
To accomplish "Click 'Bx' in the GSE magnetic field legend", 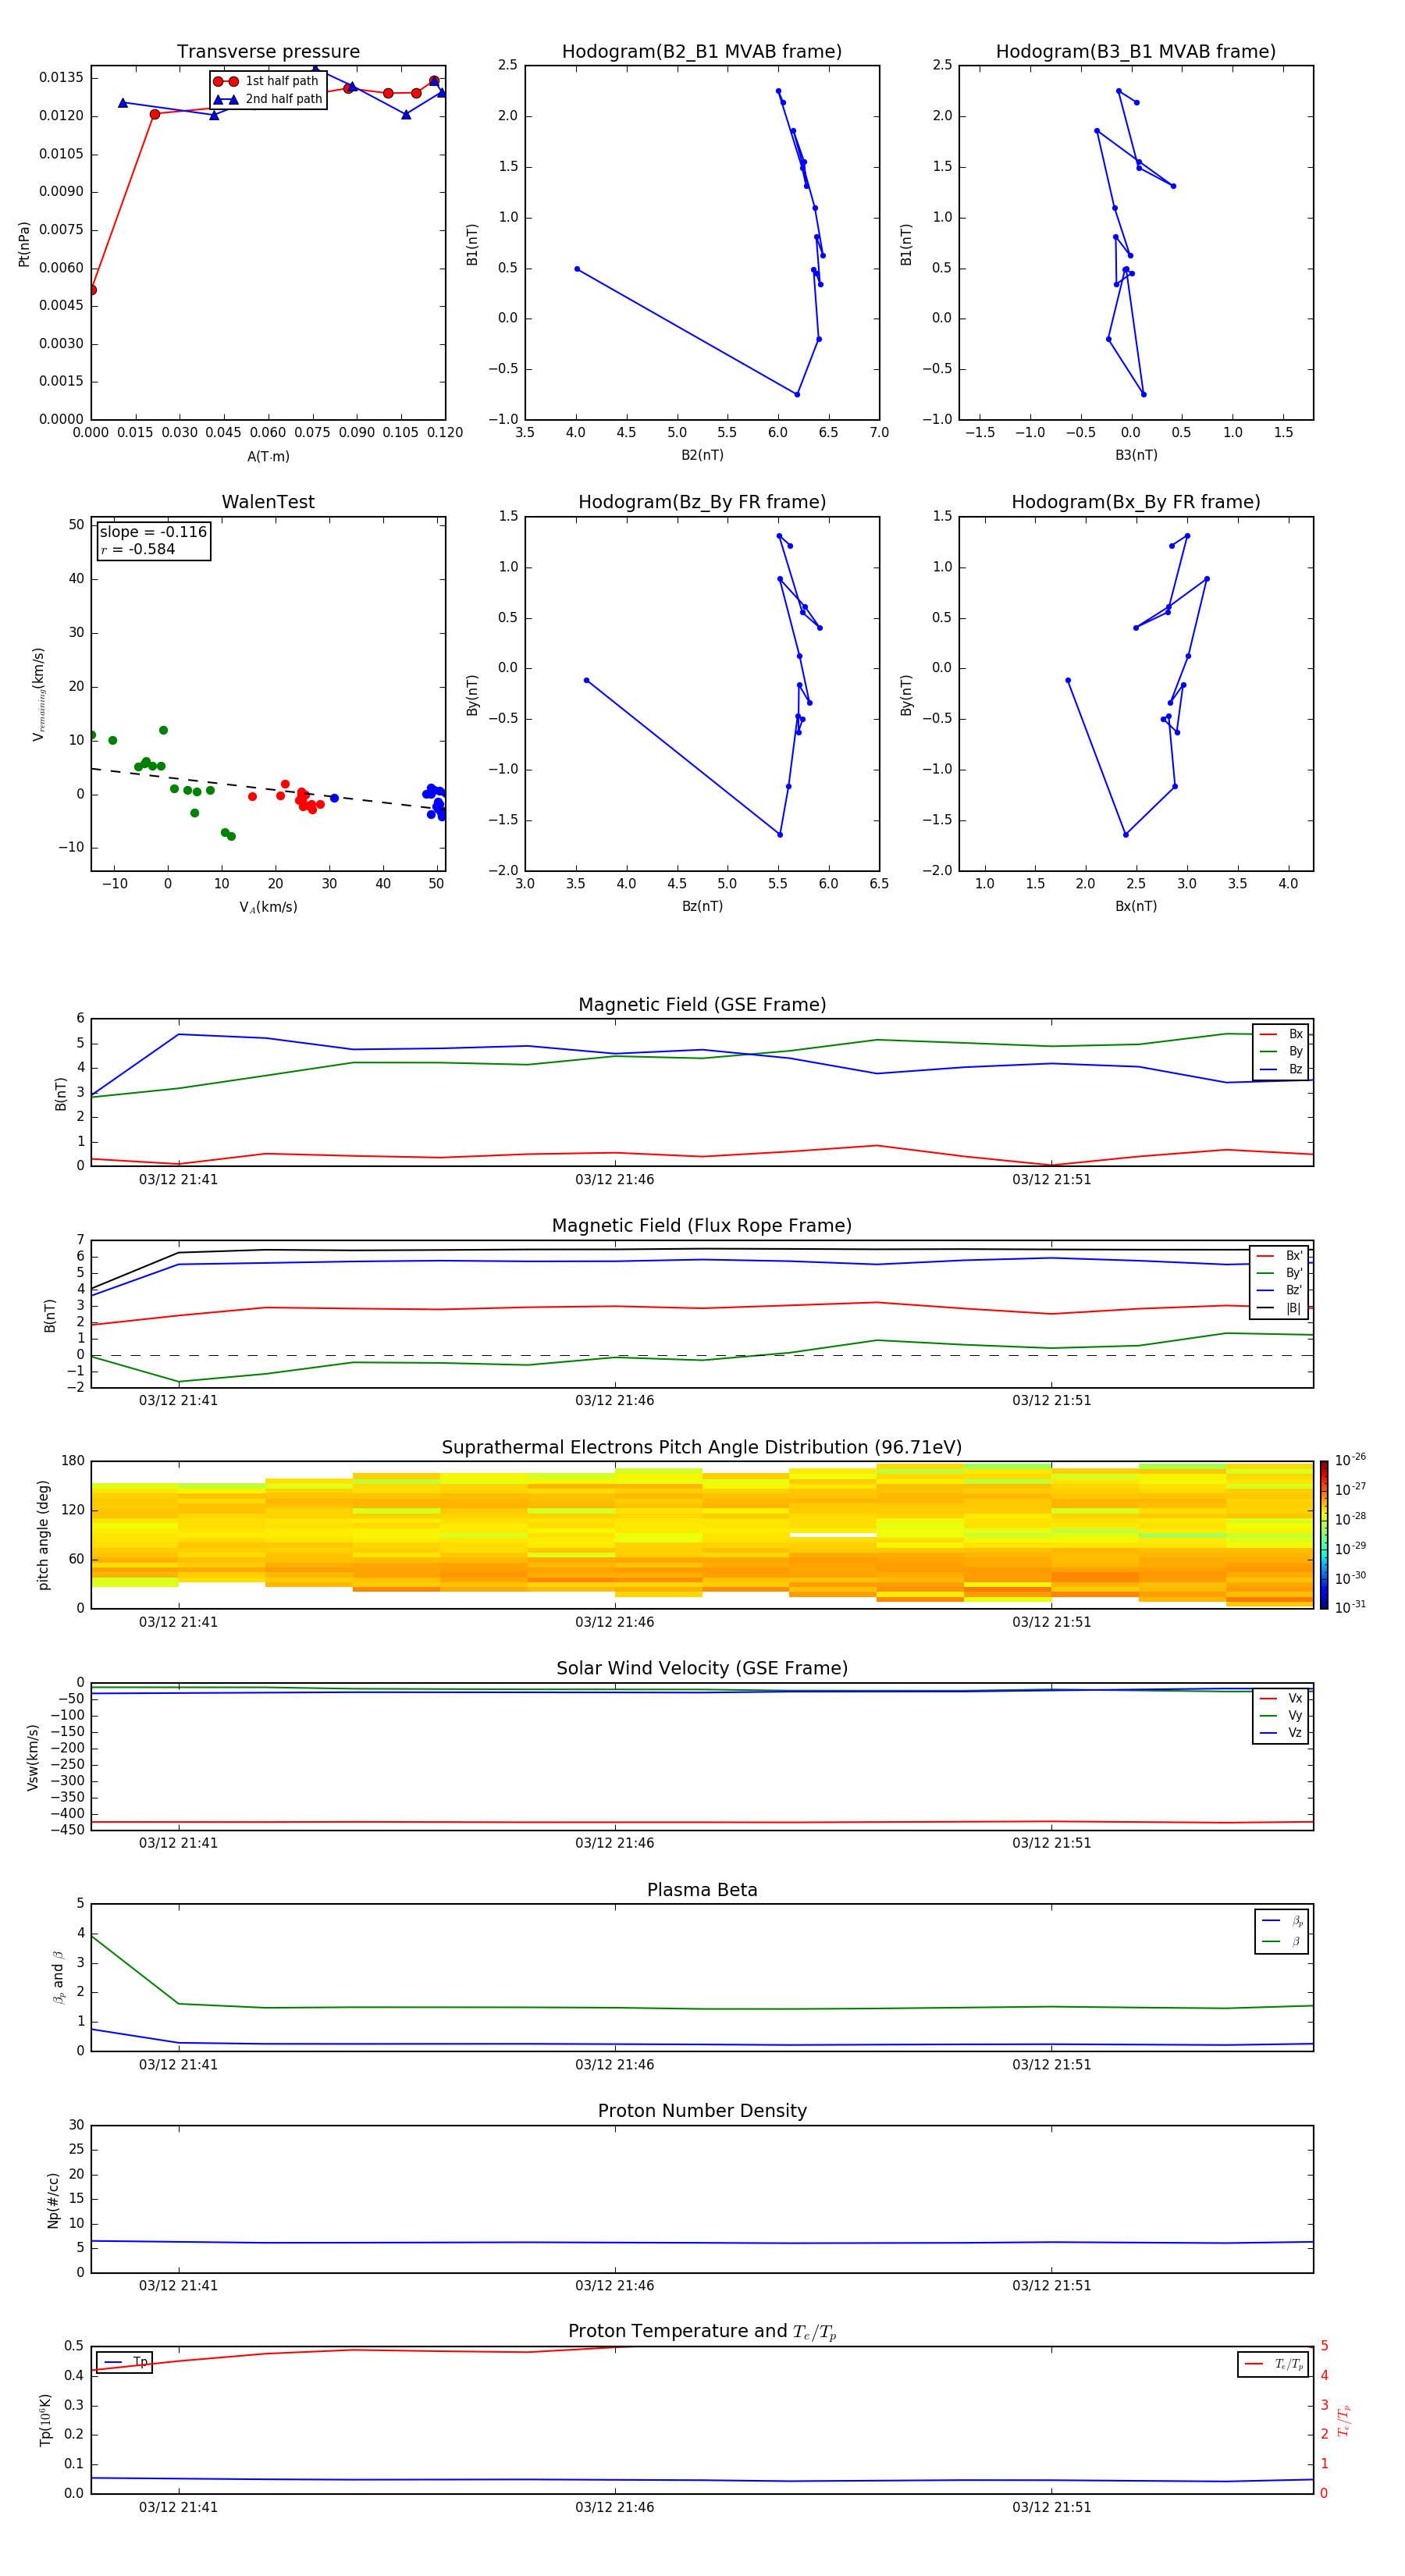I will click(1282, 1034).
